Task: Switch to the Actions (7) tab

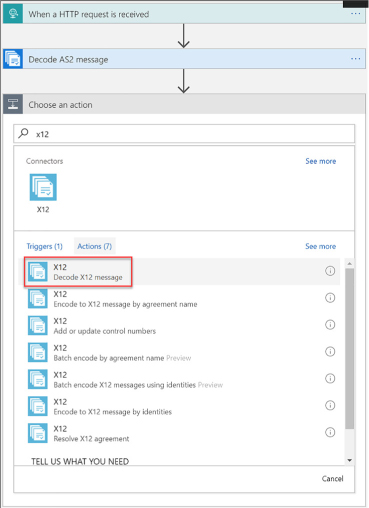Action: click(x=95, y=246)
